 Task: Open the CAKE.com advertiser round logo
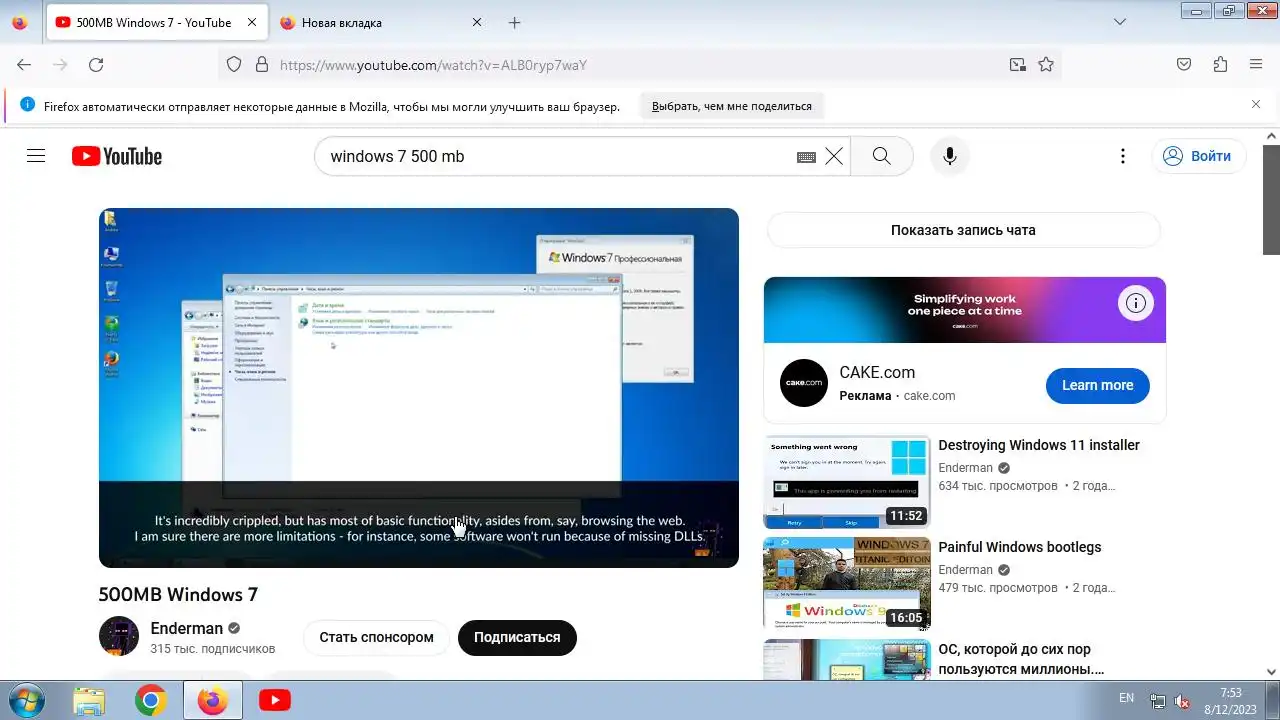[x=804, y=383]
